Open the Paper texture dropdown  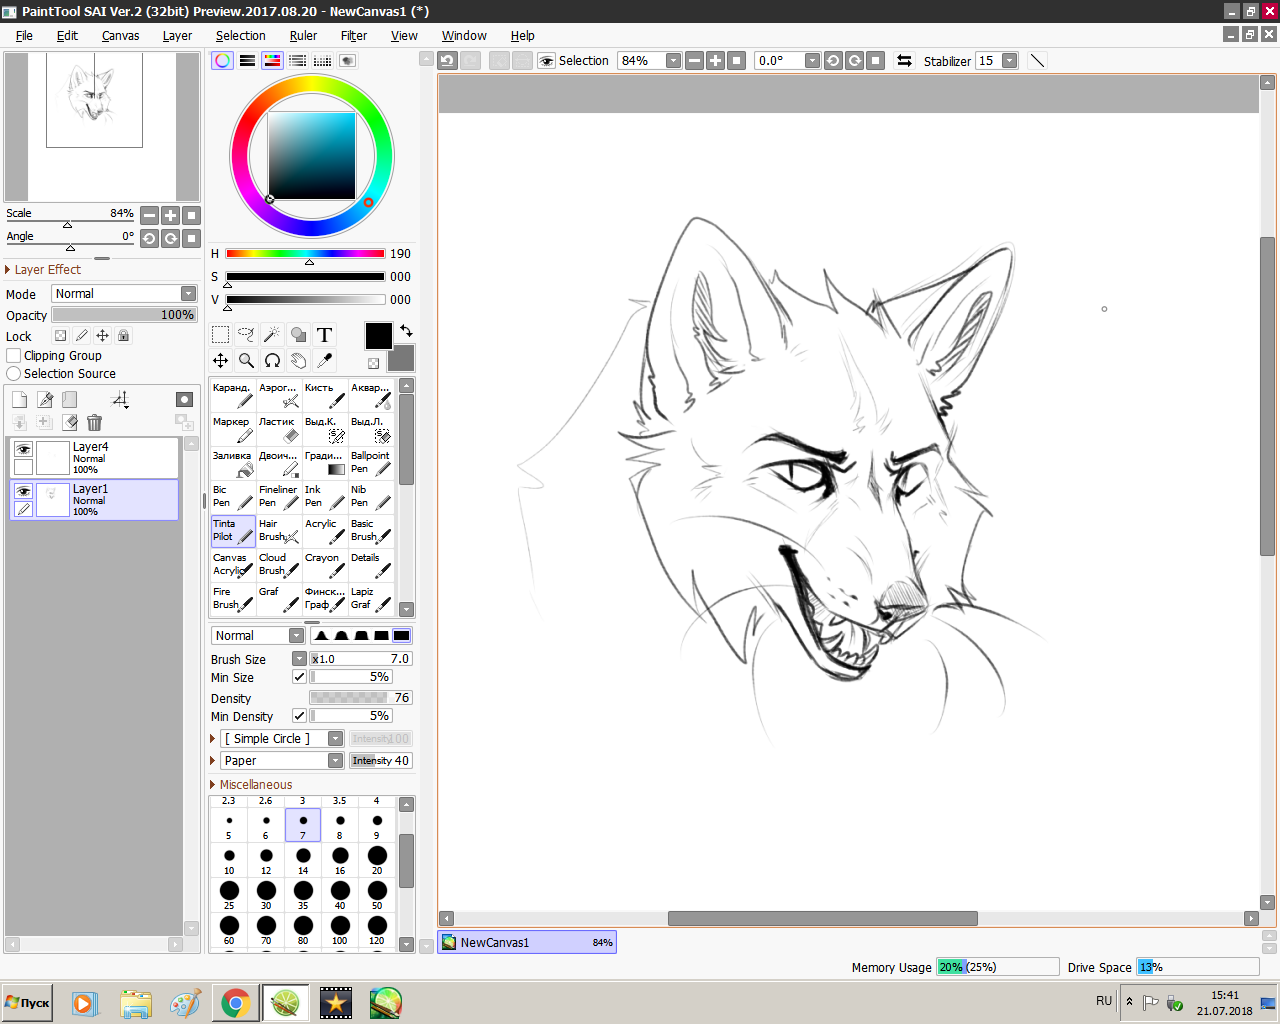tap(282, 761)
